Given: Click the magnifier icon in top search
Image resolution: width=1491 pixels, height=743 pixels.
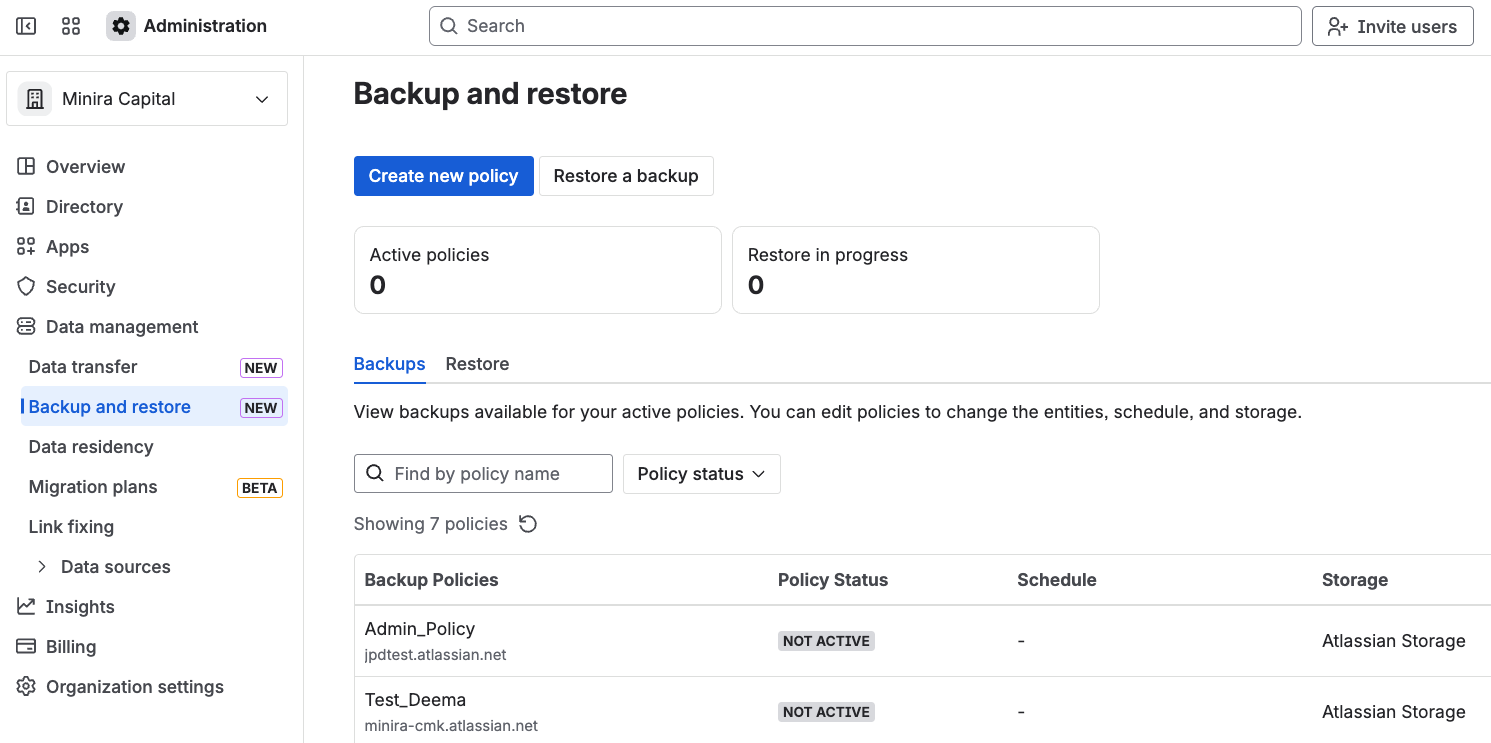Looking at the screenshot, I should point(450,26).
